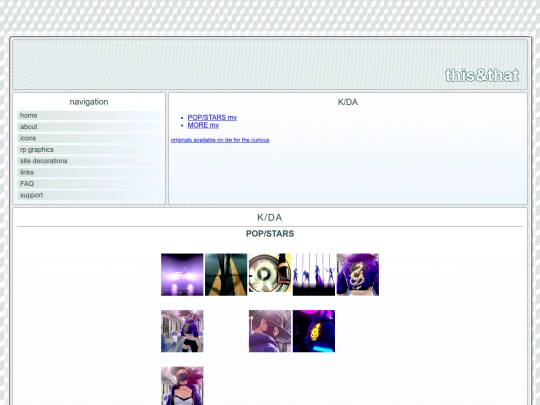Image resolution: width=540 pixels, height=405 pixels.
Task: Go to the about page
Action: point(89,127)
